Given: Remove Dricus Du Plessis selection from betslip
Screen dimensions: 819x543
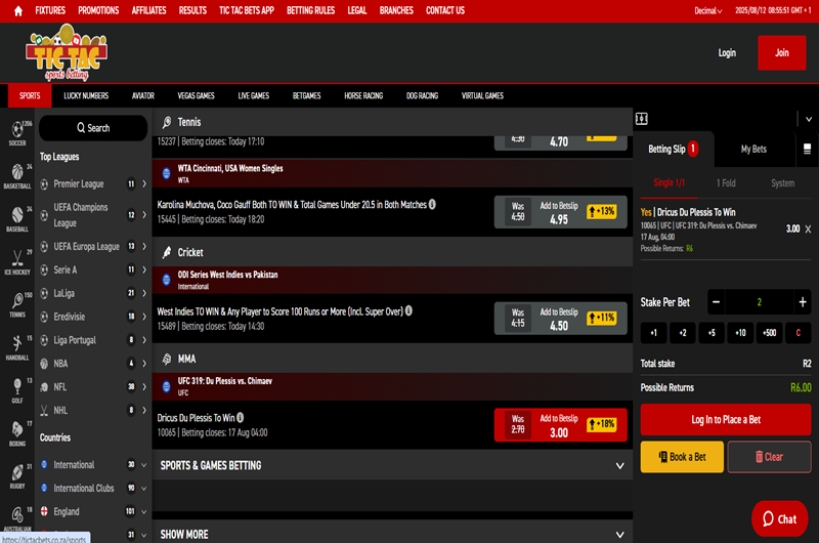Looking at the screenshot, I should (x=808, y=229).
